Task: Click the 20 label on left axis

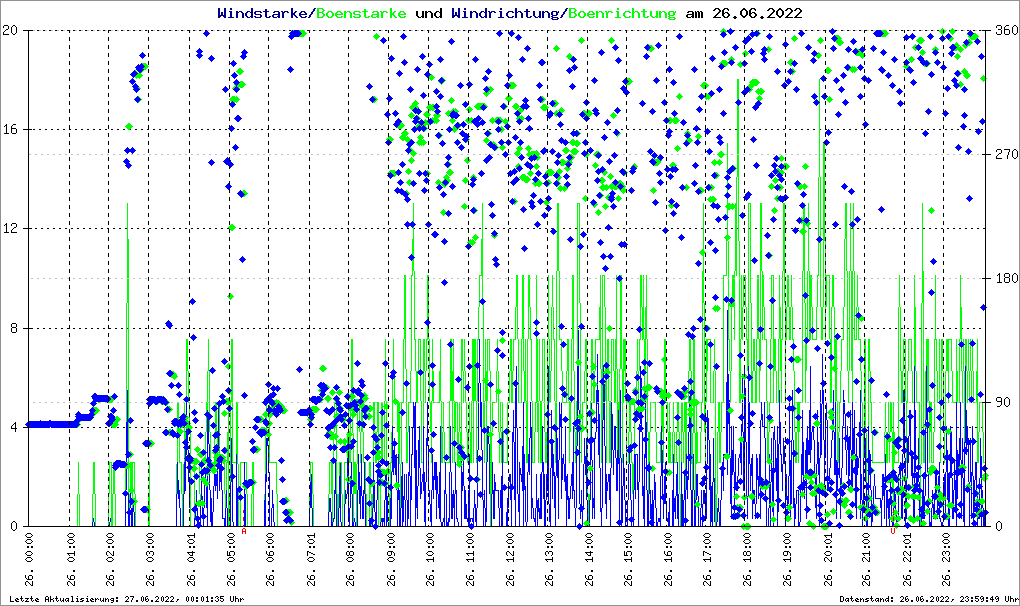Action: pos(12,31)
